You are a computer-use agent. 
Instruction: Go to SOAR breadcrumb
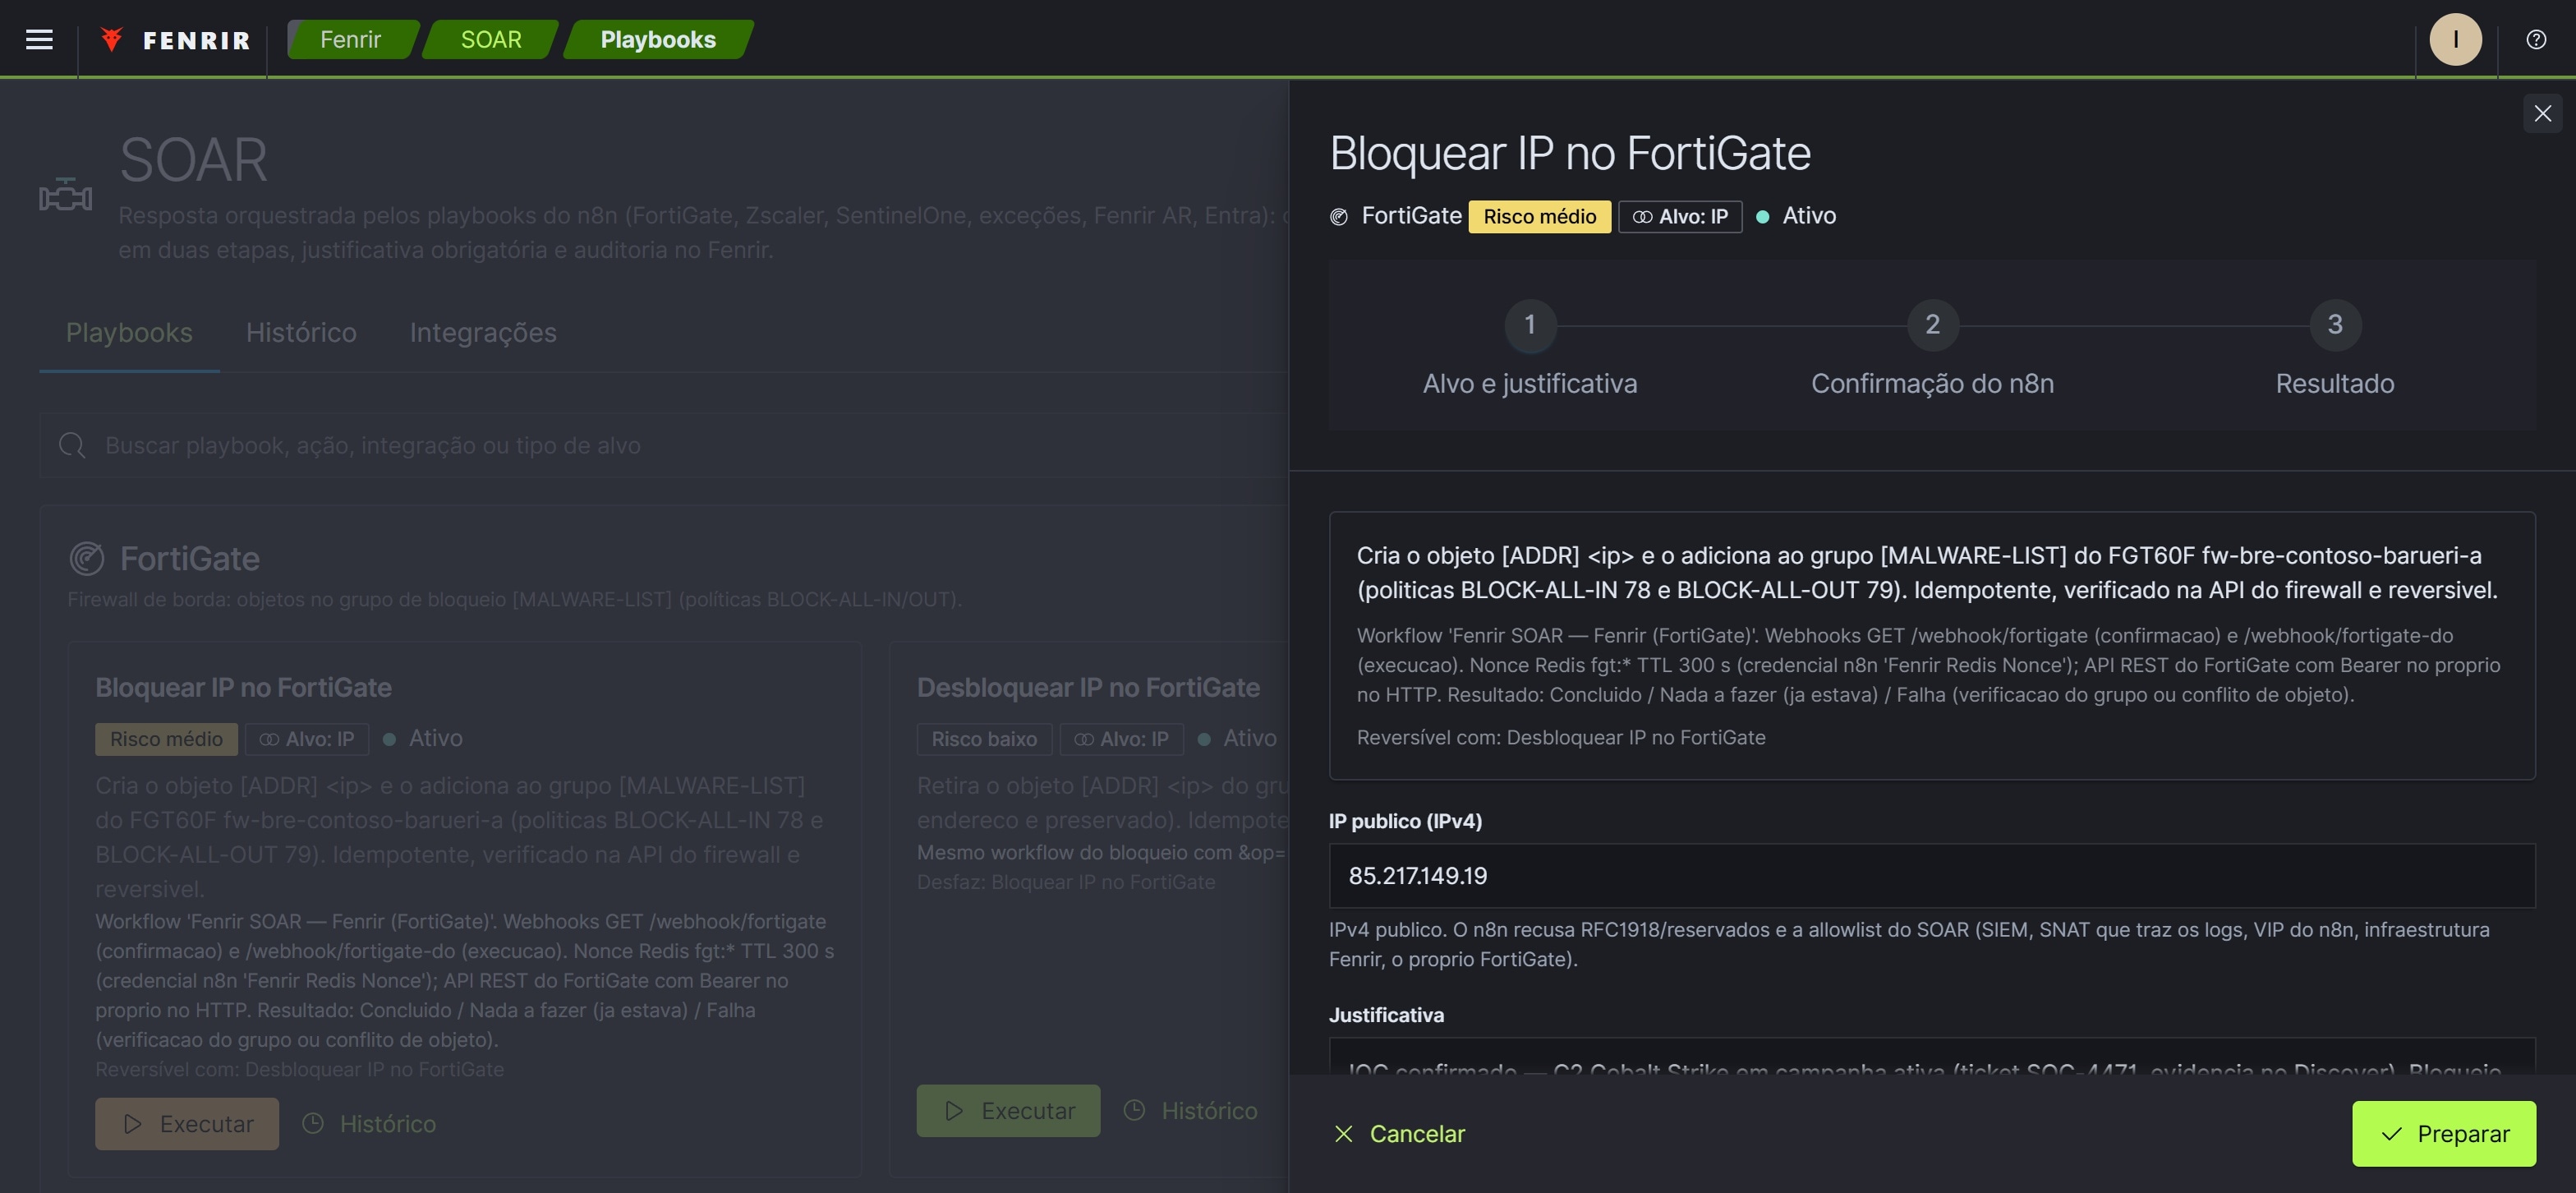[x=490, y=39]
